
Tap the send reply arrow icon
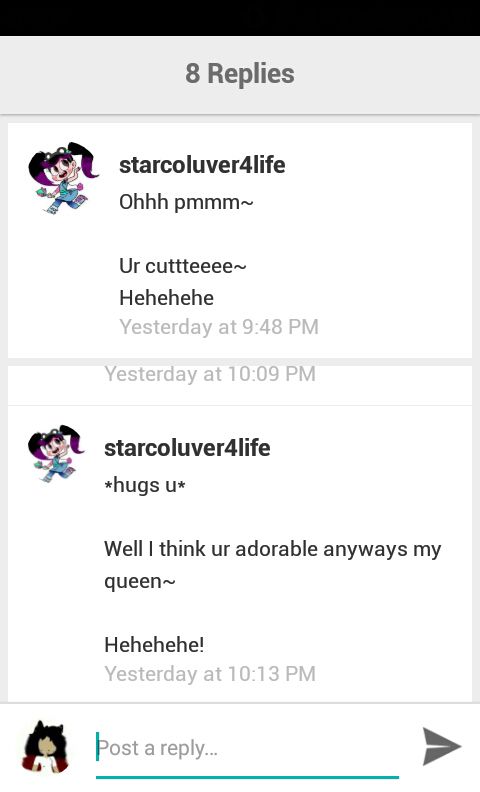[x=442, y=746]
